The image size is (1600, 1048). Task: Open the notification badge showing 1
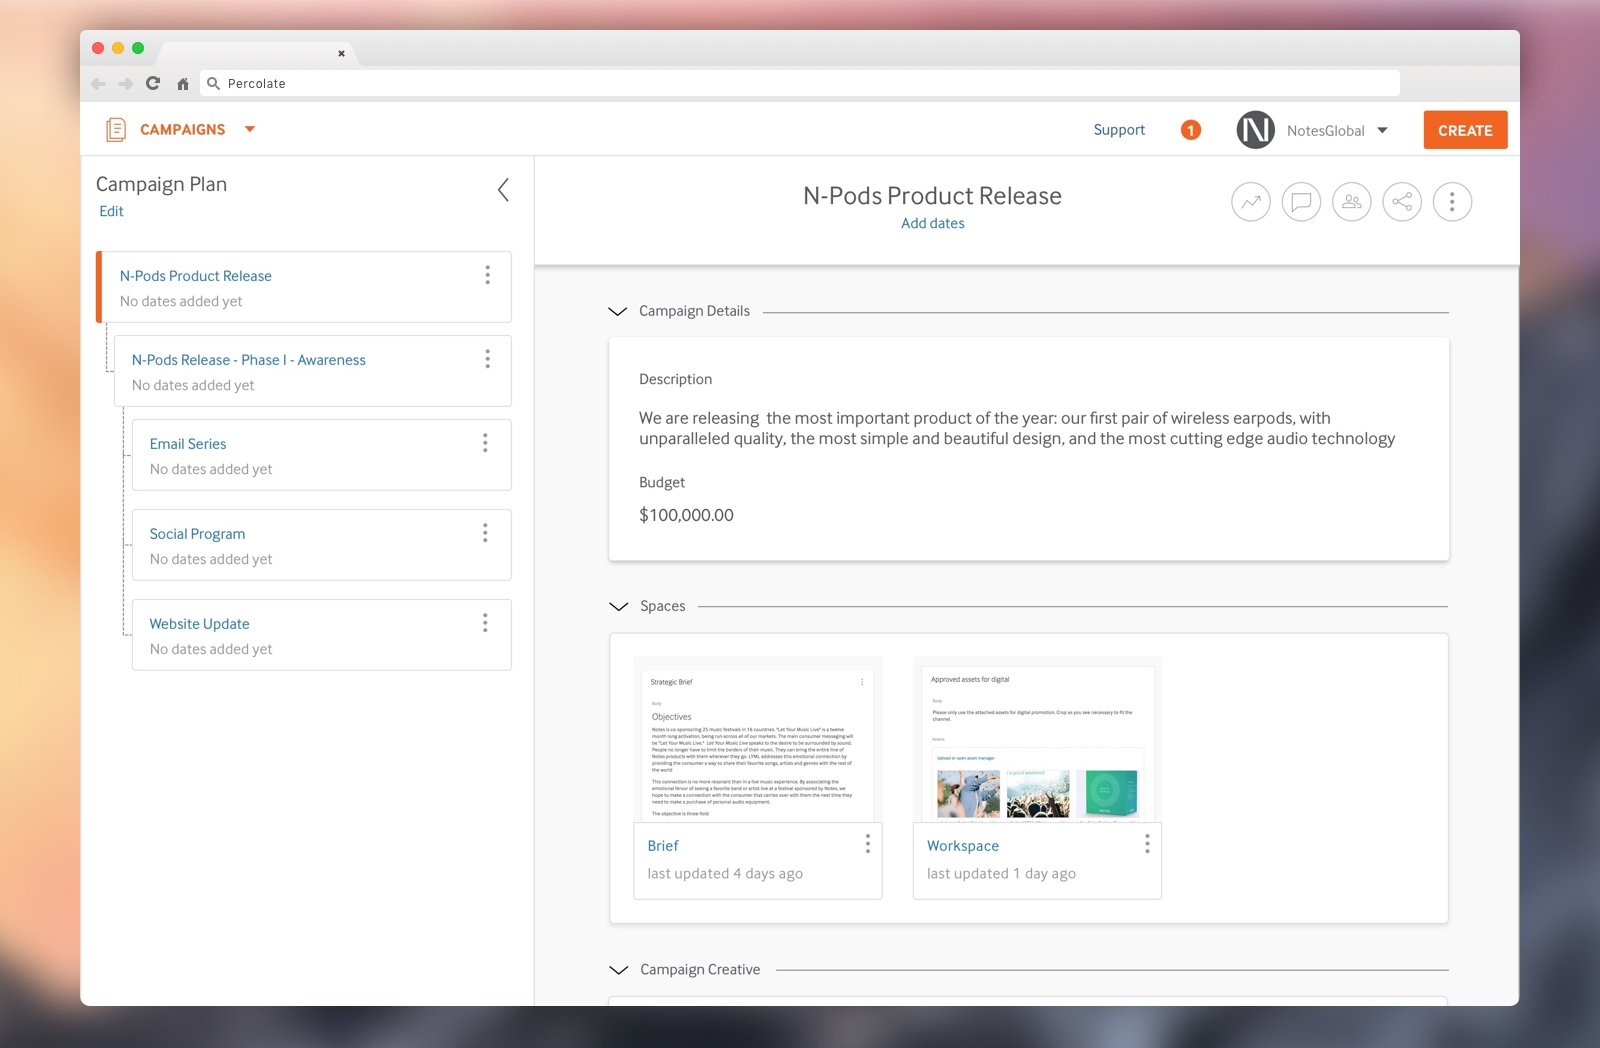click(1191, 130)
